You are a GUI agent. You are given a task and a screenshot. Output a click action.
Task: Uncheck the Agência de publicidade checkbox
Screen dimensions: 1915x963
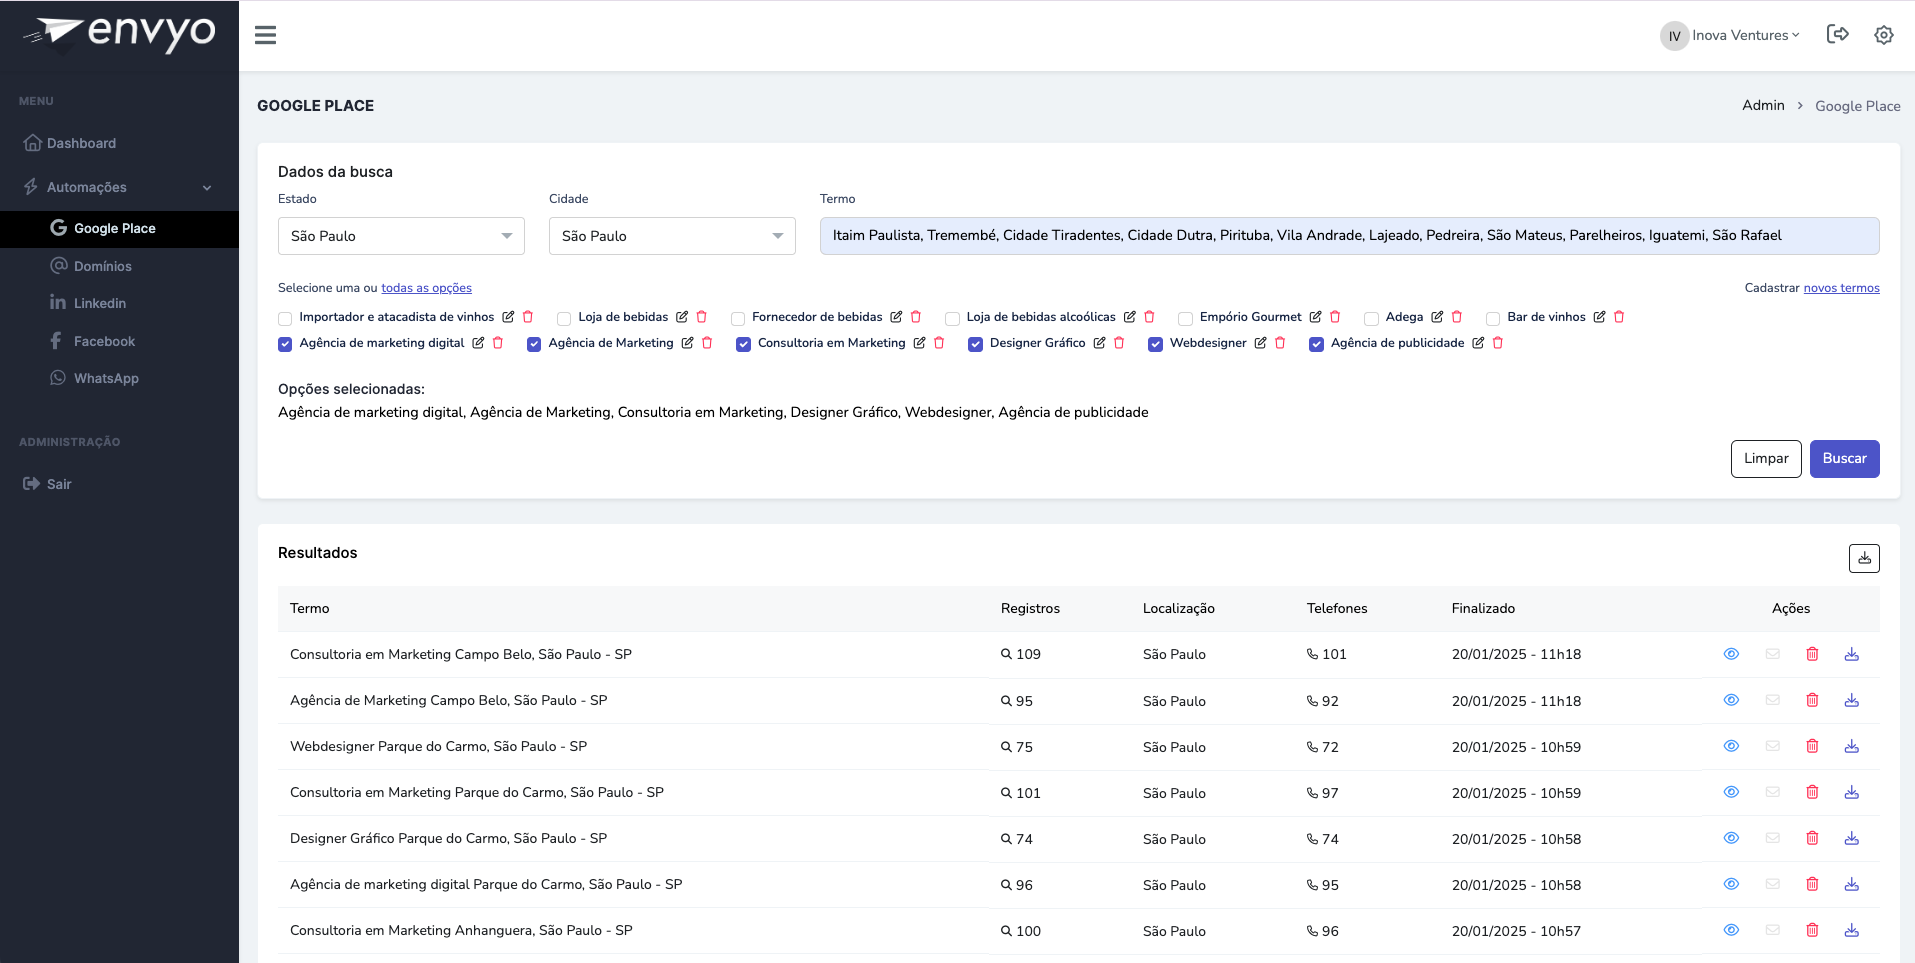click(1316, 344)
